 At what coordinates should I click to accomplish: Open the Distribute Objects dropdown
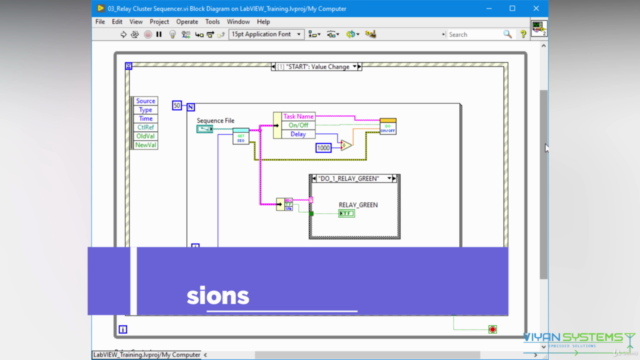coord(333,35)
